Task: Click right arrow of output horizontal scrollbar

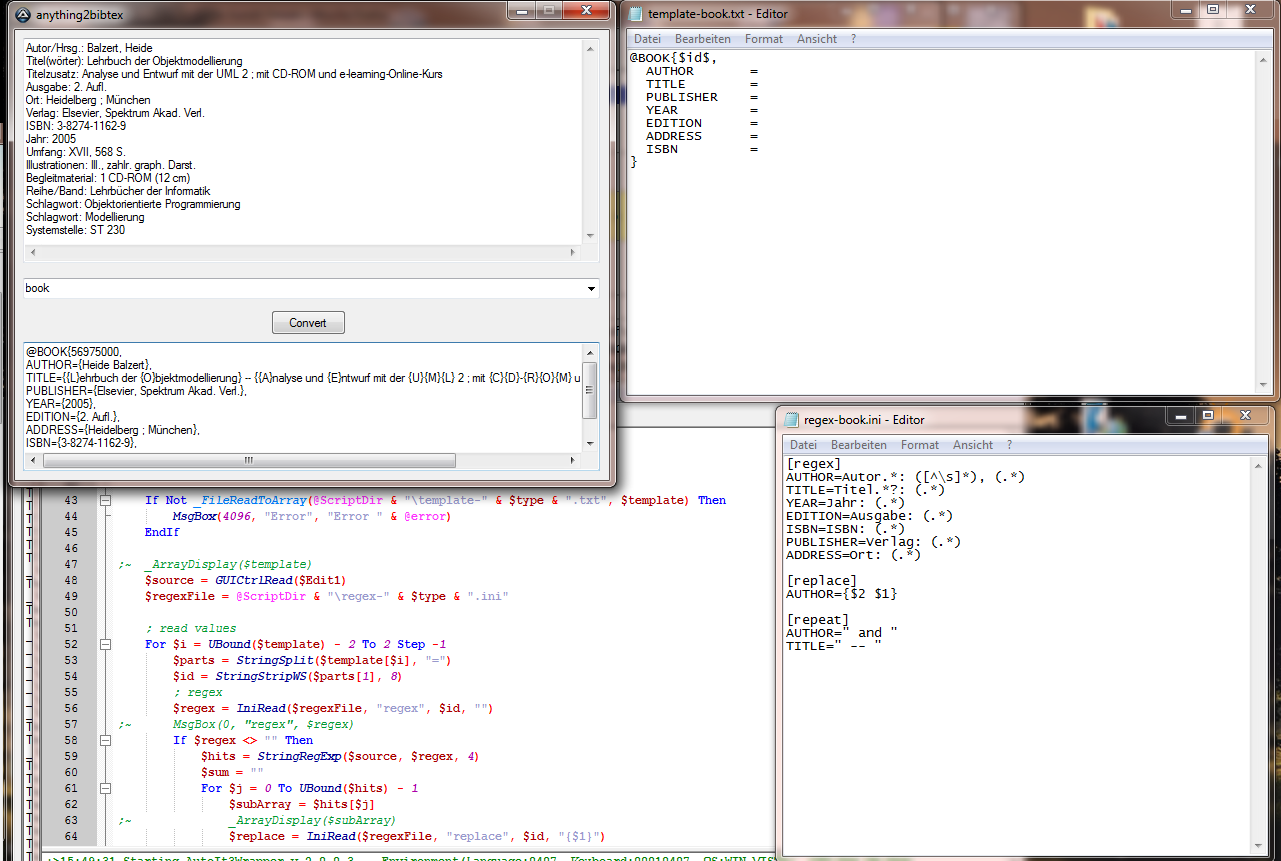Action: tap(573, 461)
